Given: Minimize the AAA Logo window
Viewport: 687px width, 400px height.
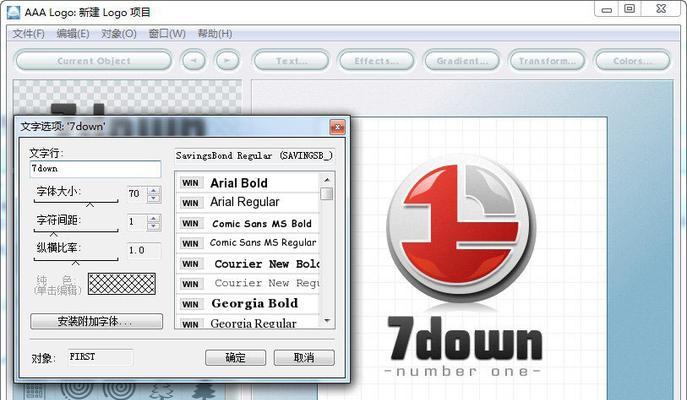Looking at the screenshot, I should (x=607, y=9).
